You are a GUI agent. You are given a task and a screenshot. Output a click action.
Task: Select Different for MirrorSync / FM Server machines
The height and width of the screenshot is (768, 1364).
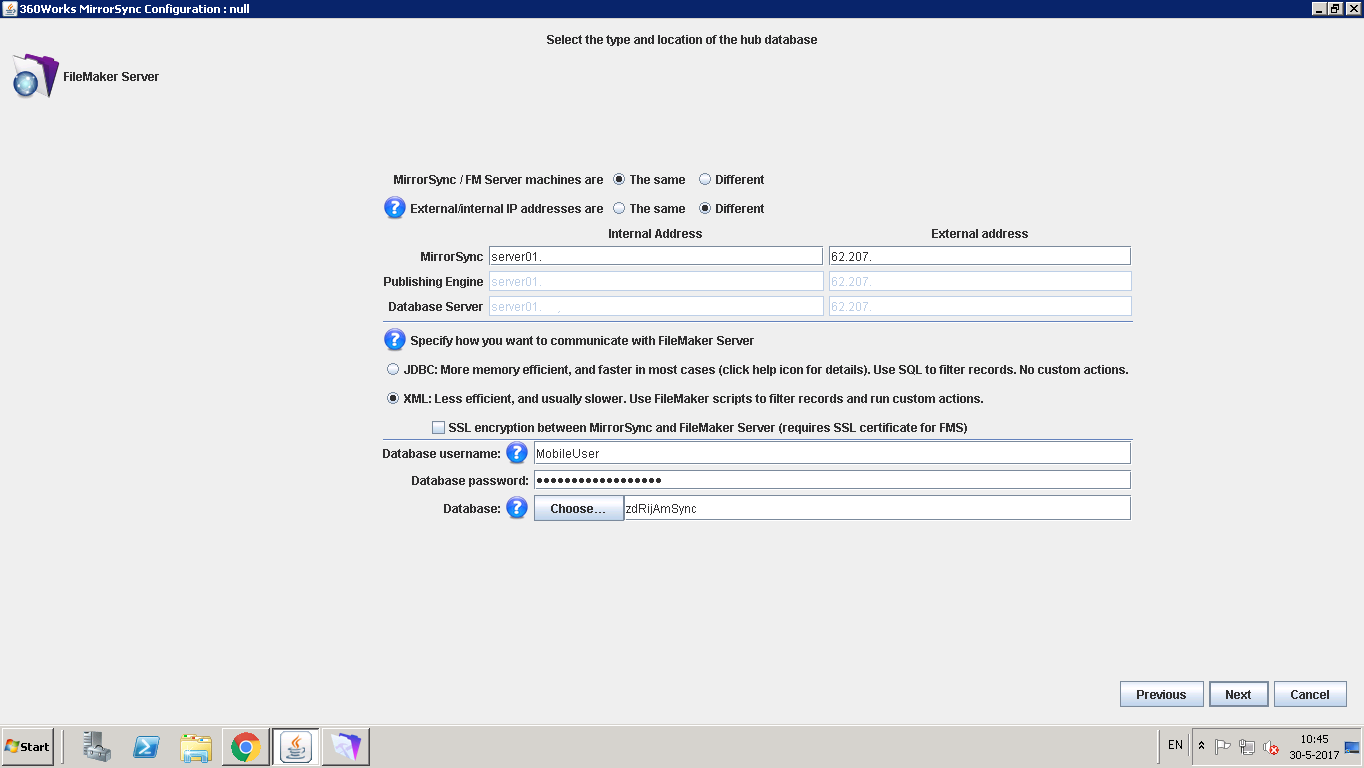pyautogui.click(x=705, y=180)
